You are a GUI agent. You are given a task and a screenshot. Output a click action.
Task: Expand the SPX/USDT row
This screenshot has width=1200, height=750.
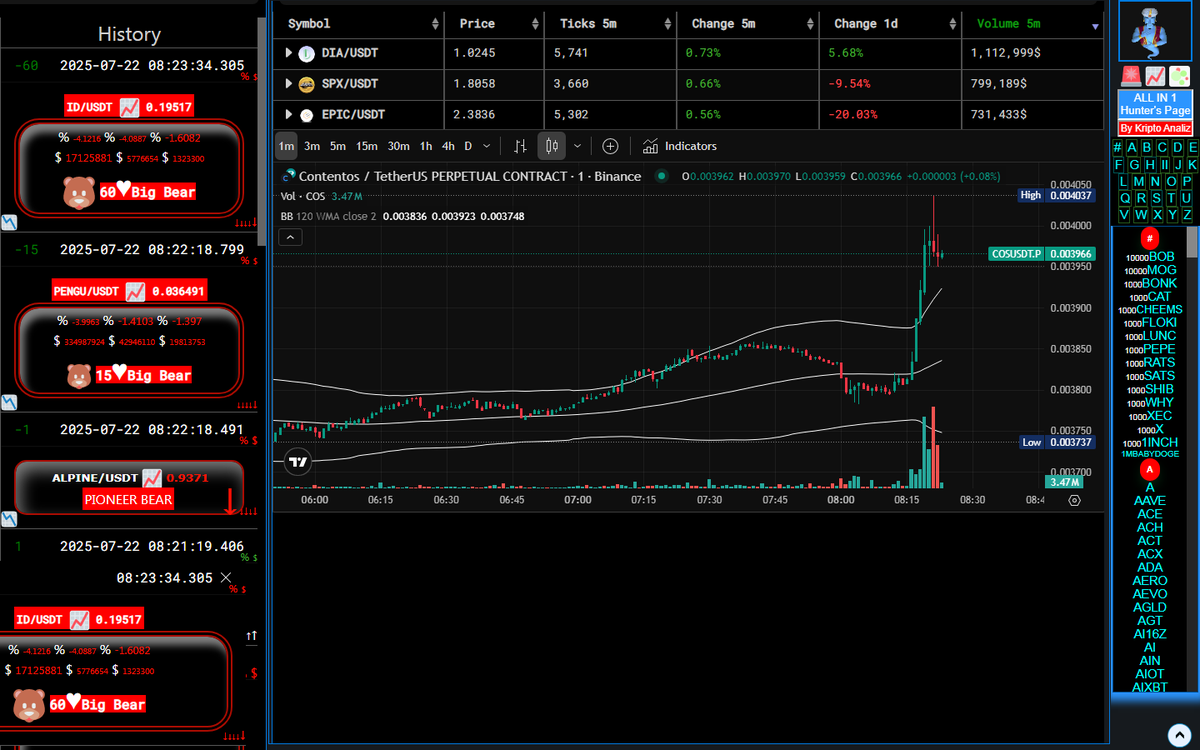tap(289, 83)
